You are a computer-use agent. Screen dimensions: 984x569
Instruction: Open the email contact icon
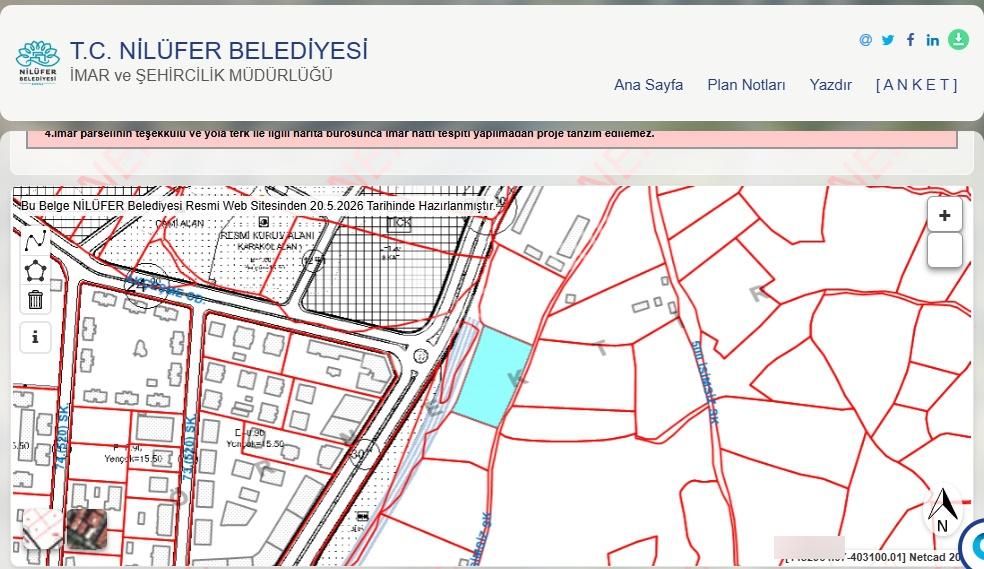[865, 40]
